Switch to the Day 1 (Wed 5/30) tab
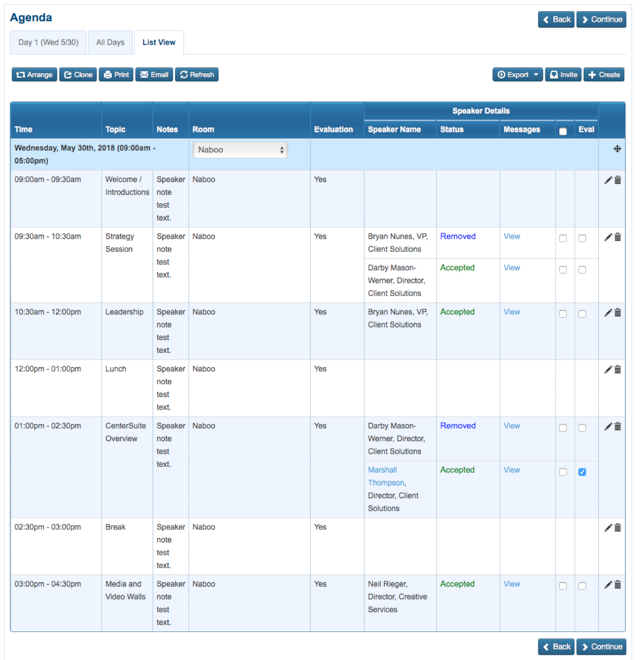Viewport: 642px width, 660px height. (48, 43)
